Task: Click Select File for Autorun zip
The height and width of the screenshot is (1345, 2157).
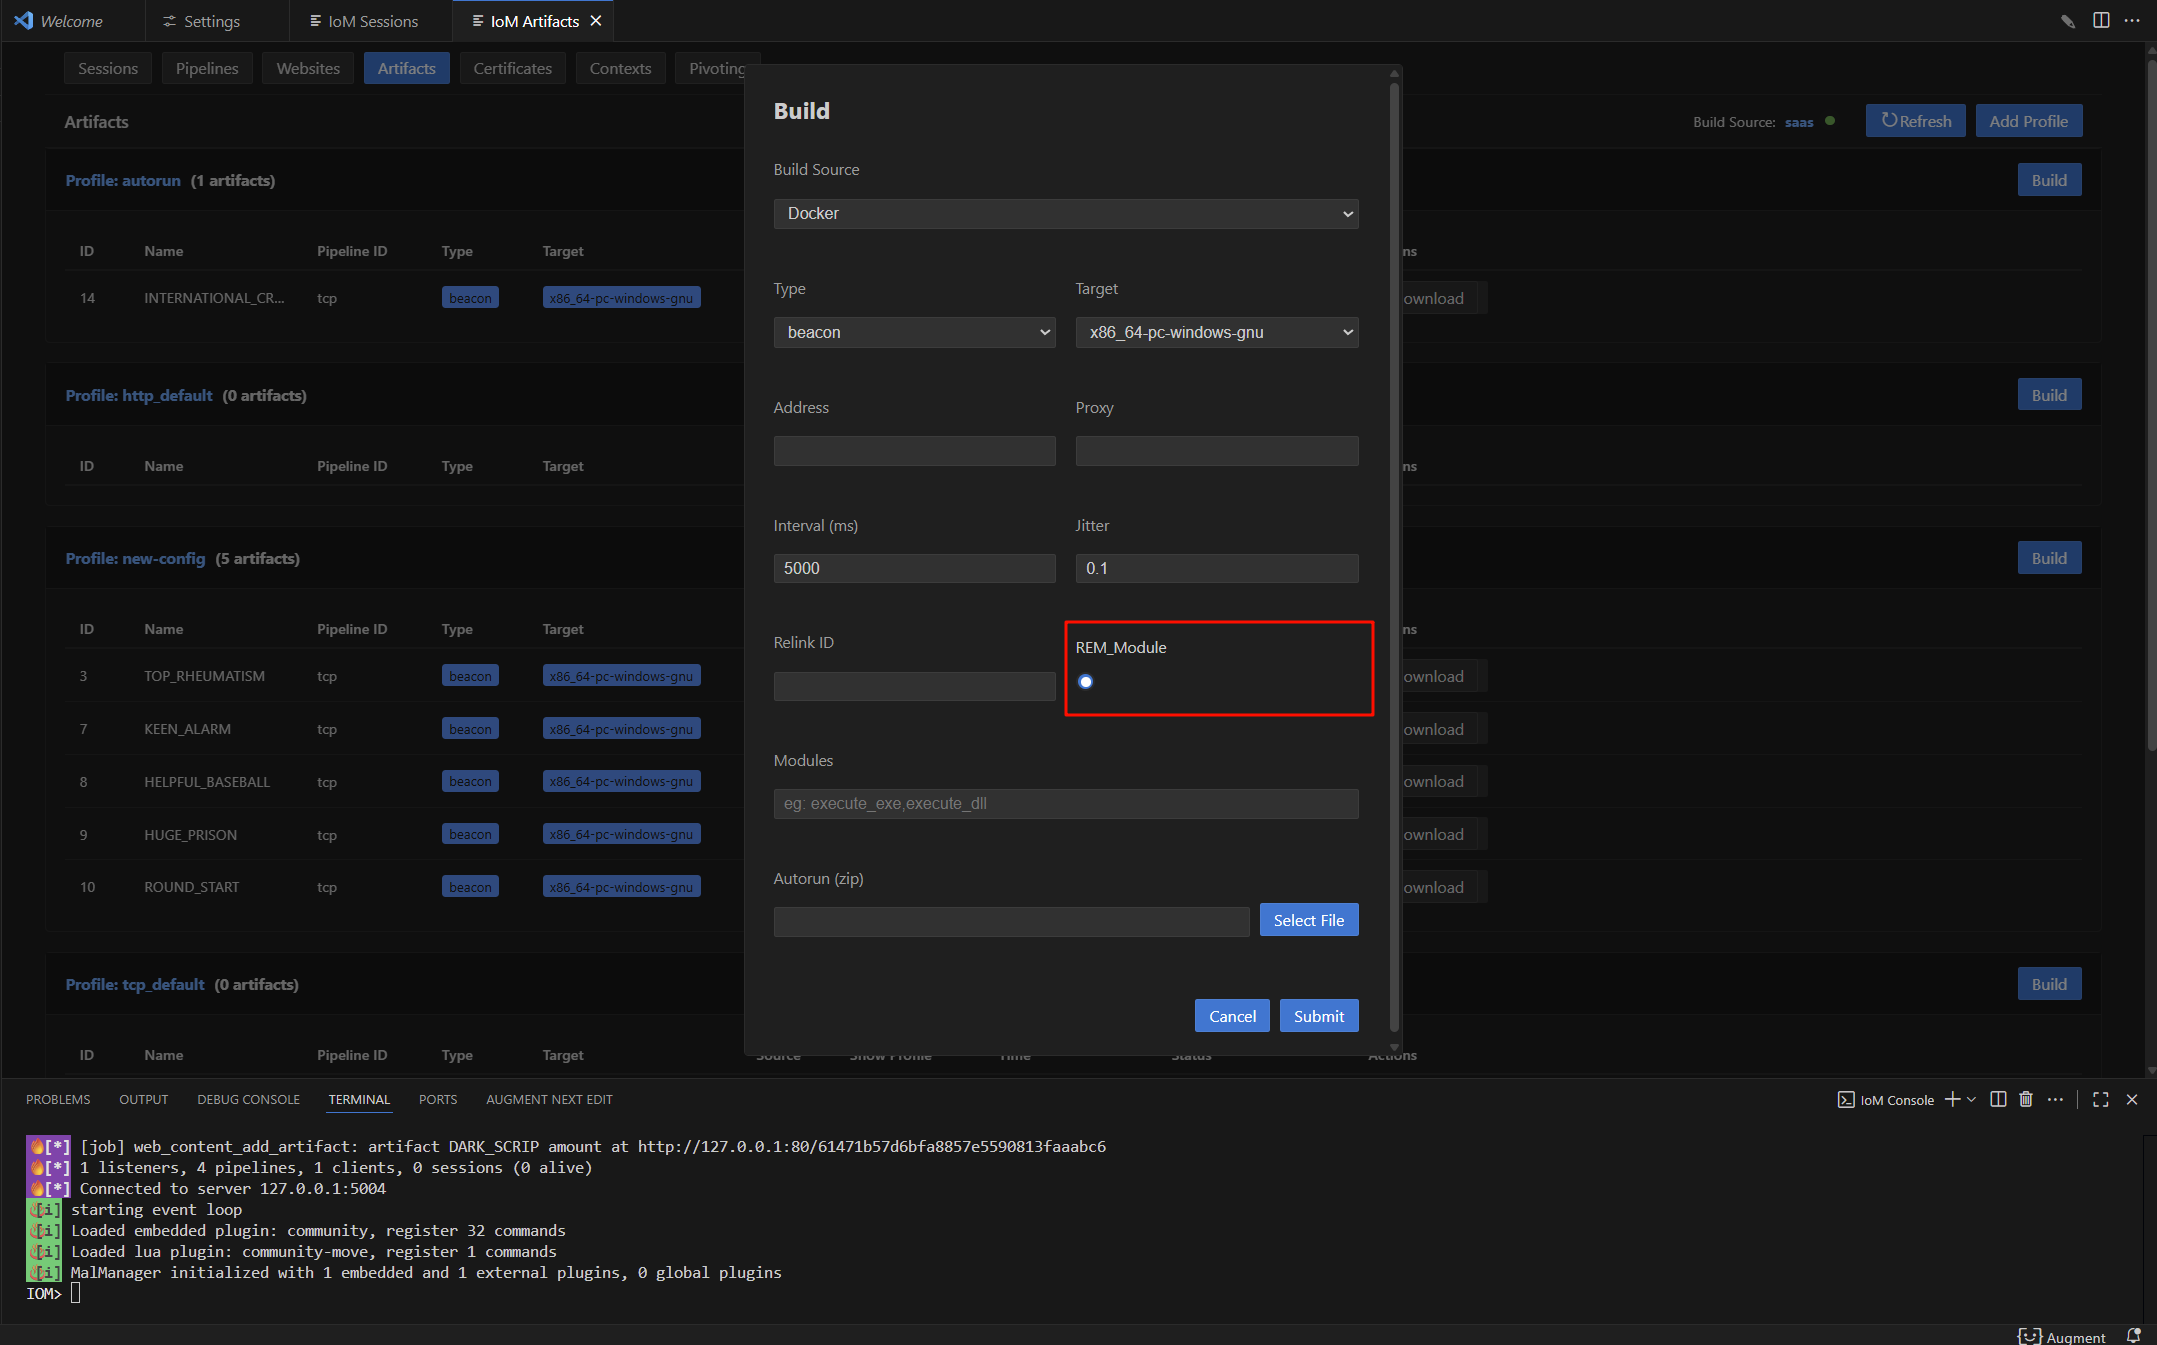Action: tap(1308, 921)
